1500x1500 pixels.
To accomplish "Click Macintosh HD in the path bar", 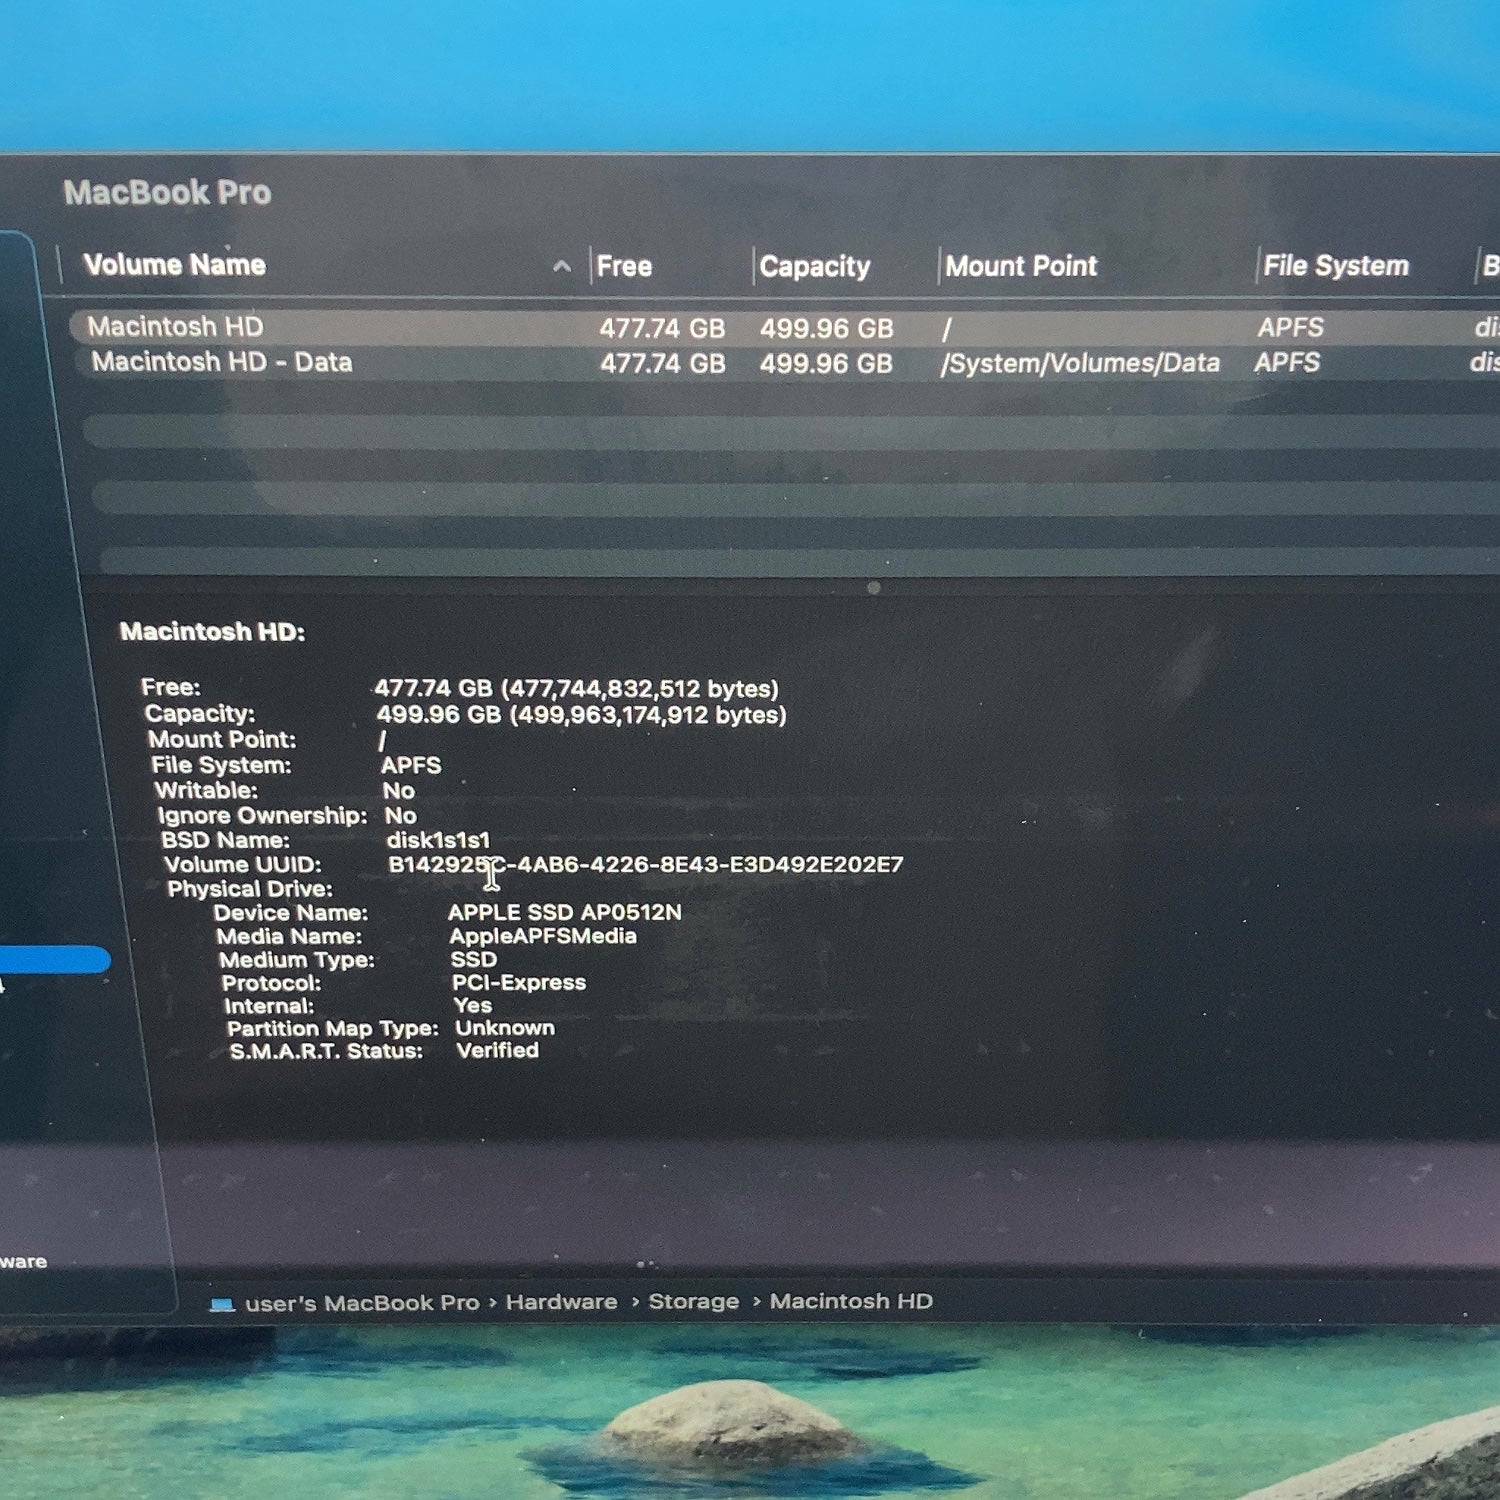I will pyautogui.click(x=851, y=1301).
